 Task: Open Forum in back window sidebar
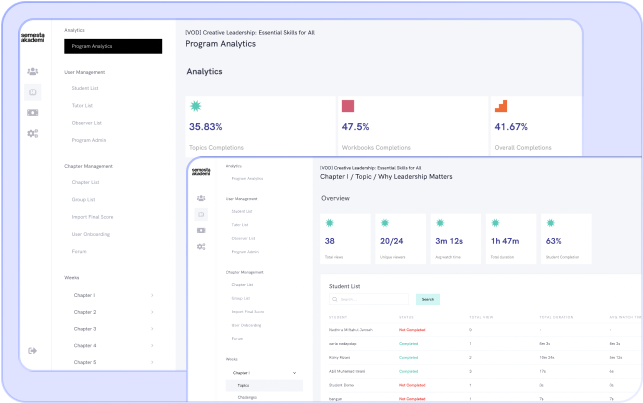tap(79, 251)
